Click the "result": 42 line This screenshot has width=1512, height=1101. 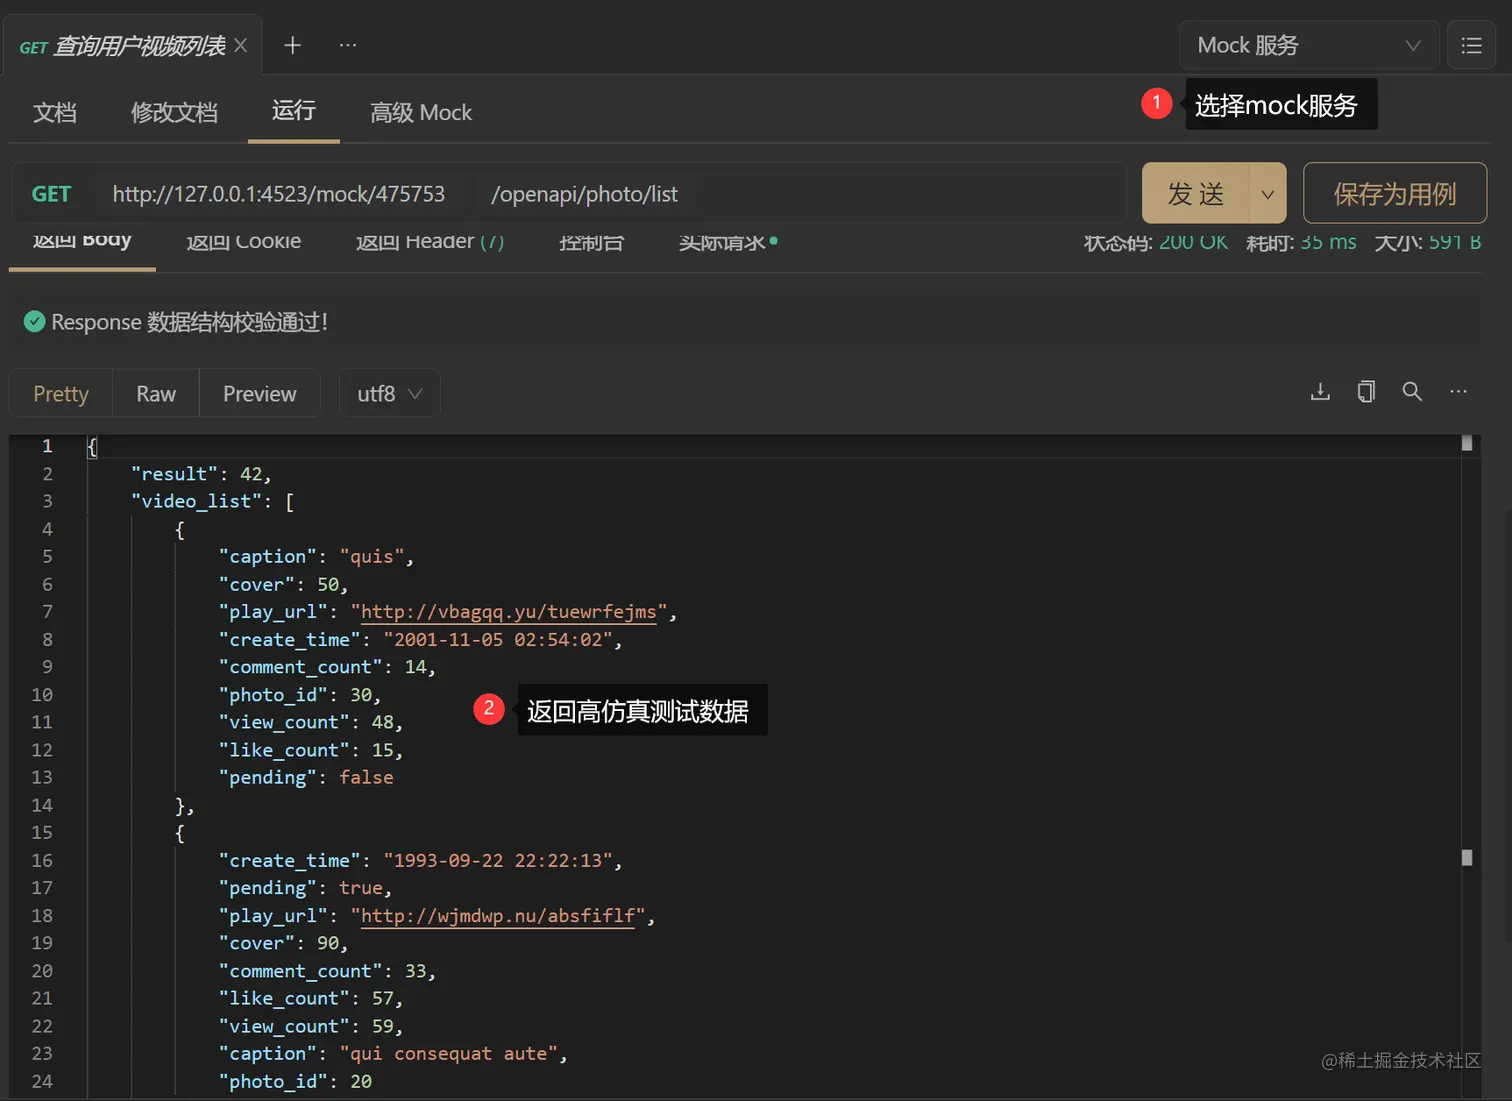[200, 474]
